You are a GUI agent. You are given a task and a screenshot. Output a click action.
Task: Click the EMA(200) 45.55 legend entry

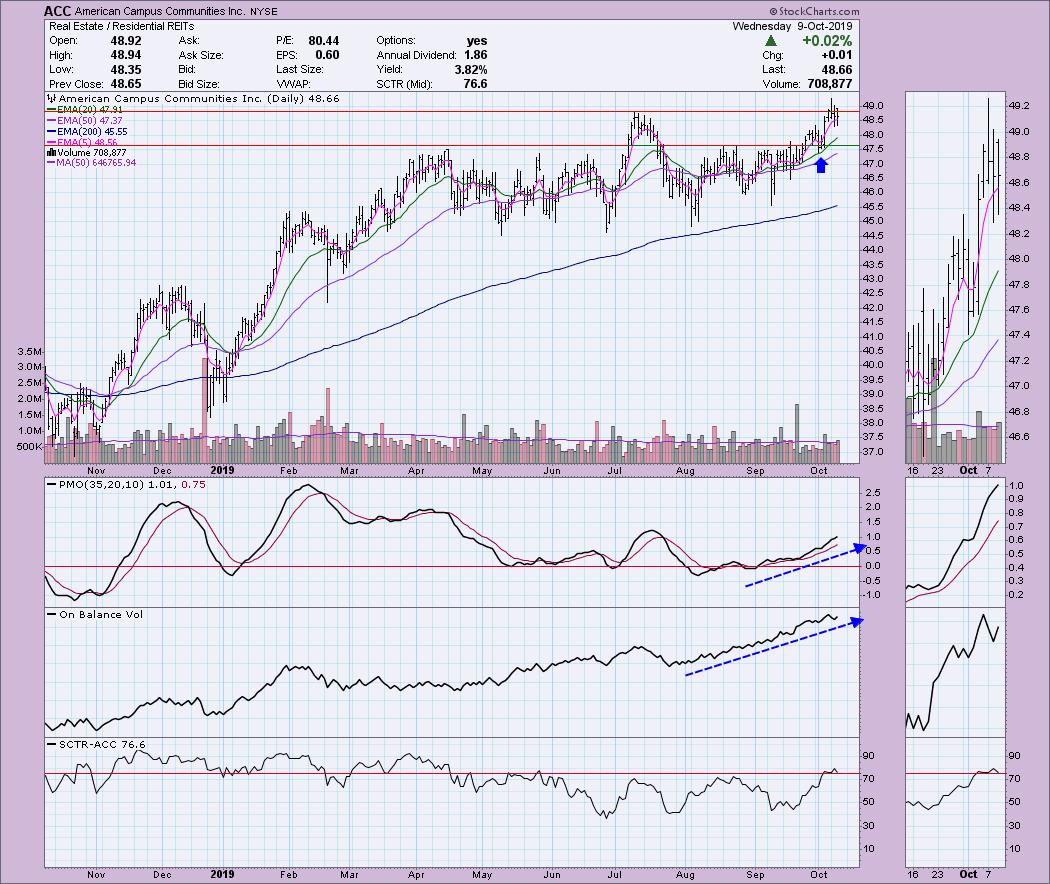click(87, 132)
